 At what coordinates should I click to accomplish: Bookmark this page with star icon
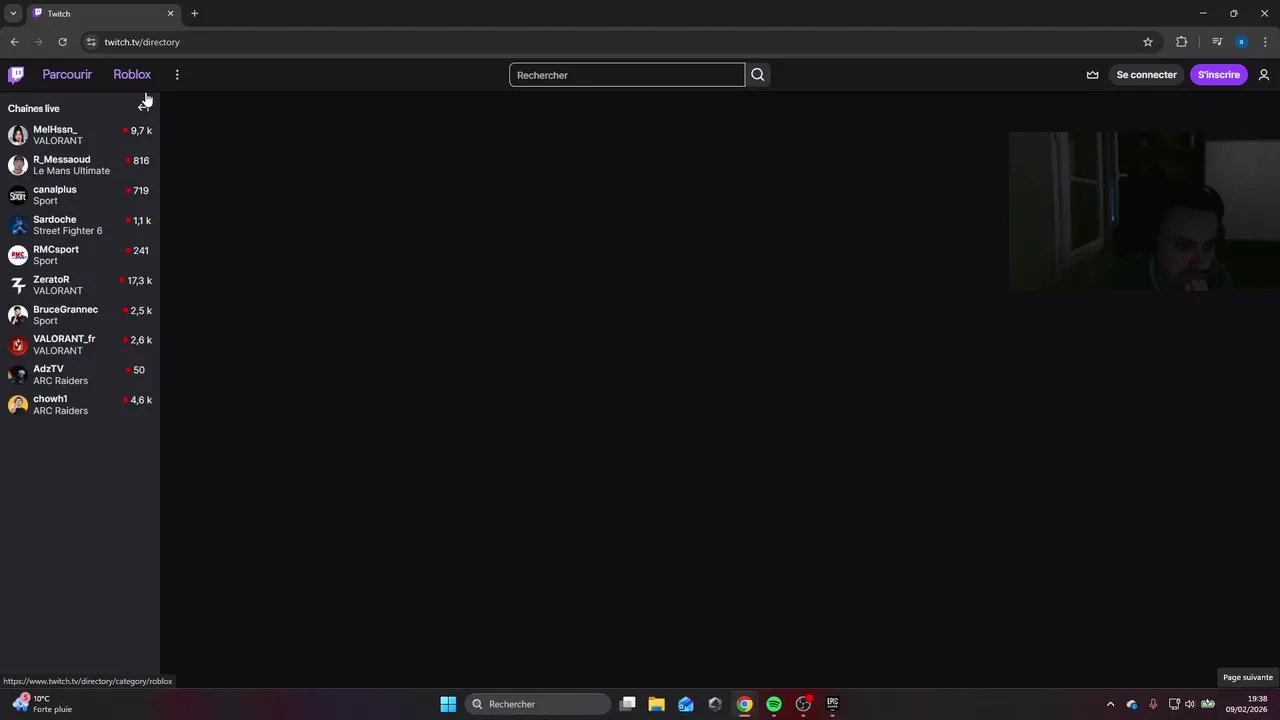point(1148,42)
